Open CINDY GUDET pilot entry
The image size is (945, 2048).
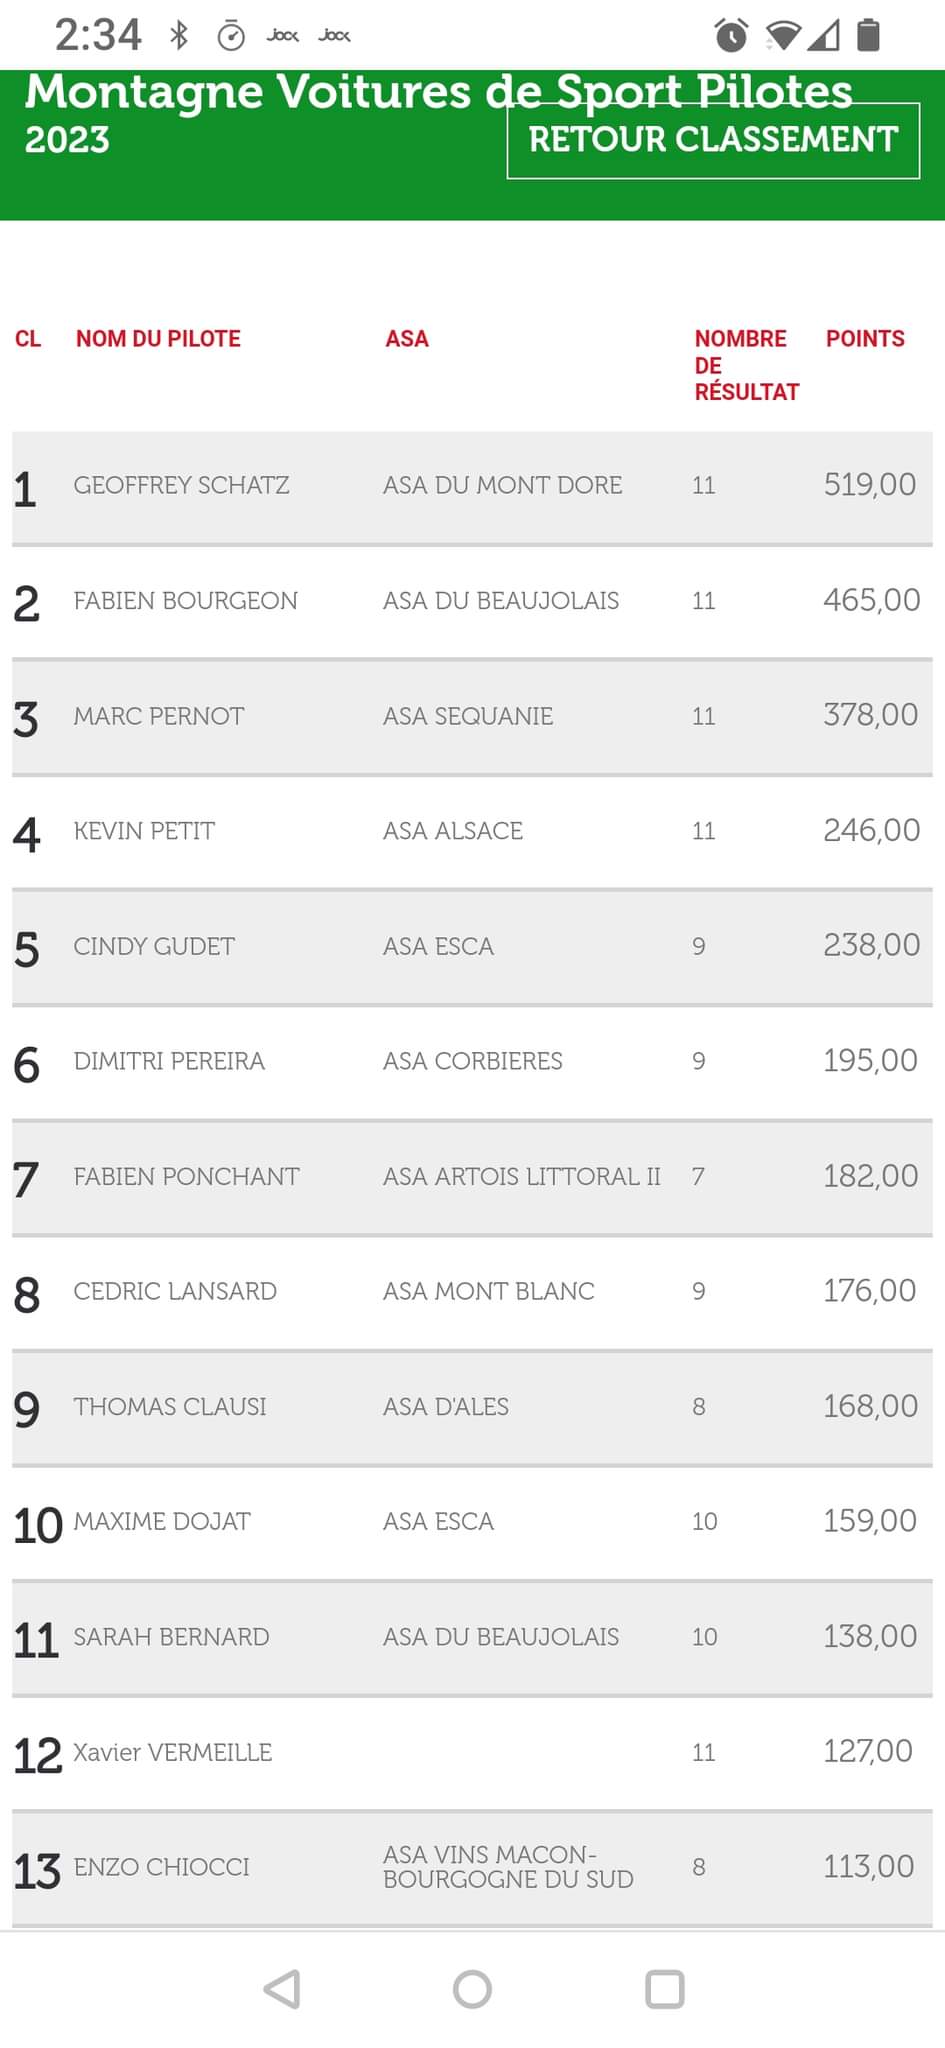click(154, 946)
